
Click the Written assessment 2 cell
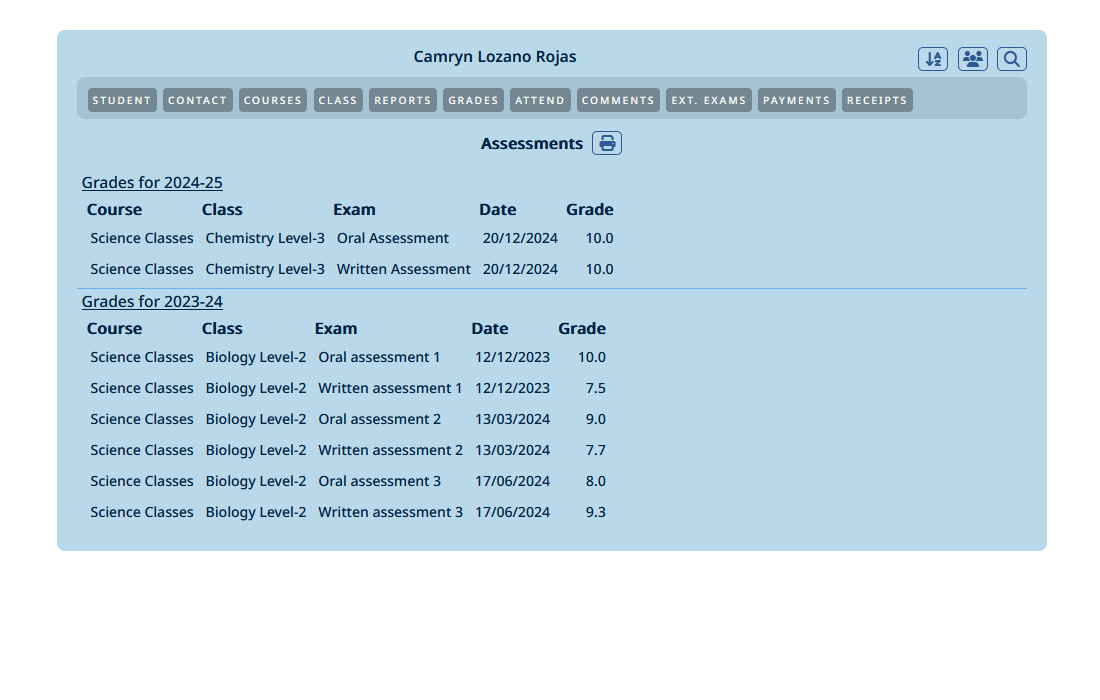coord(390,450)
